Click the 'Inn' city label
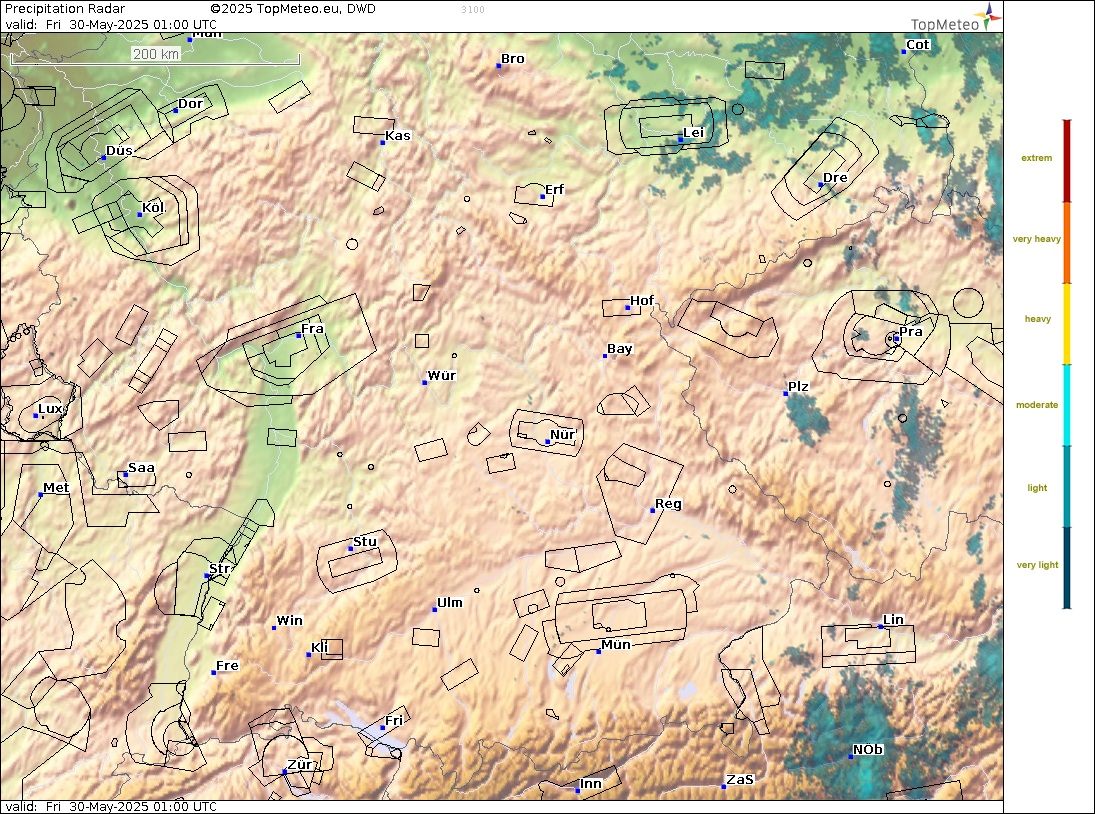The width and height of the screenshot is (1095, 814). tap(591, 783)
